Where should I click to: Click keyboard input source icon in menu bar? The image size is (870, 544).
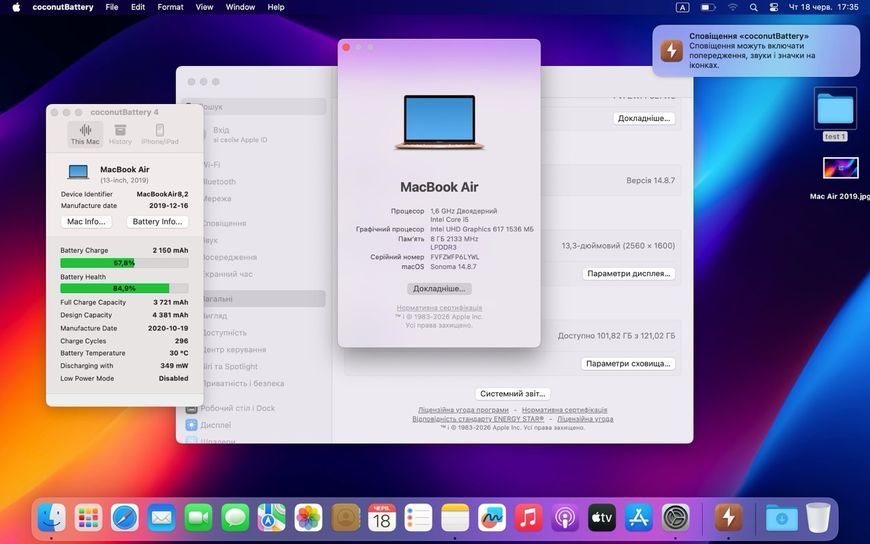coord(682,7)
